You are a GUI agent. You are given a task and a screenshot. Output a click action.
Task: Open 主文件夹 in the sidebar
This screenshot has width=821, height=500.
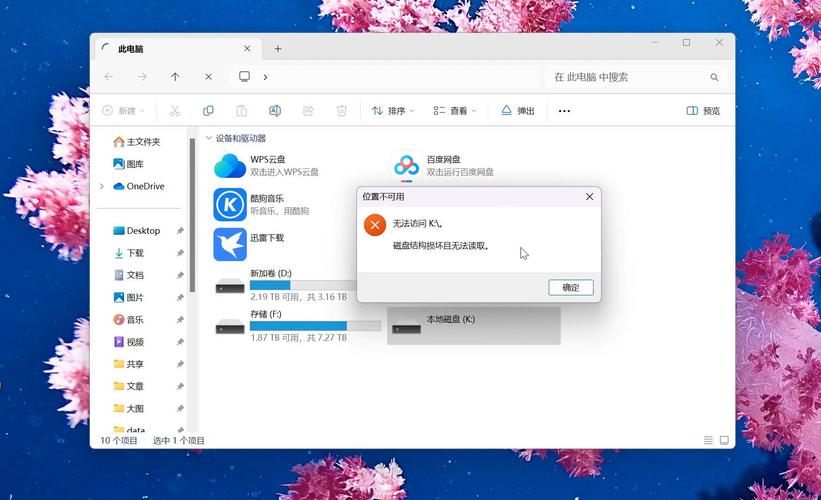[x=136, y=142]
